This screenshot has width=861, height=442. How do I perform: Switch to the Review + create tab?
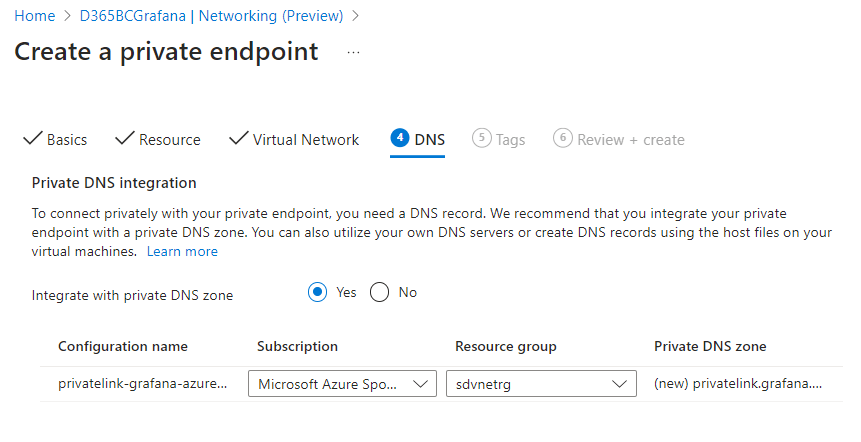click(631, 140)
